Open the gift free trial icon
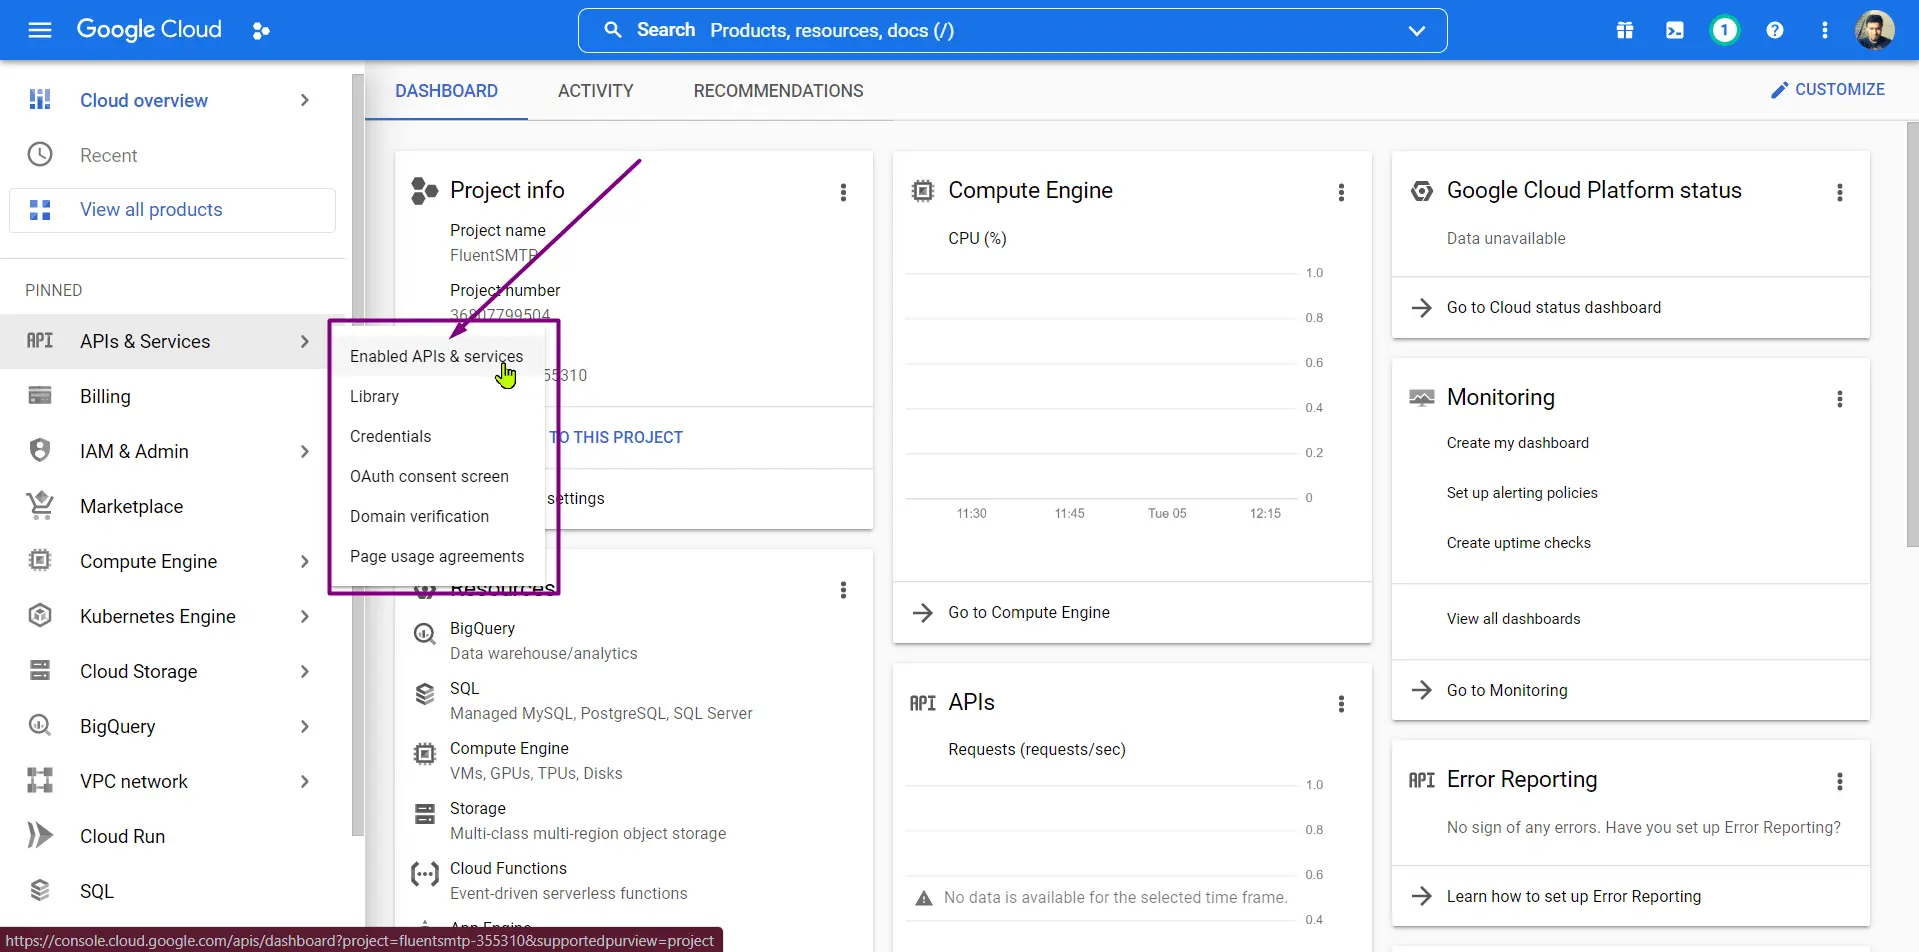Screen dimensions: 1919x952 tap(1624, 31)
